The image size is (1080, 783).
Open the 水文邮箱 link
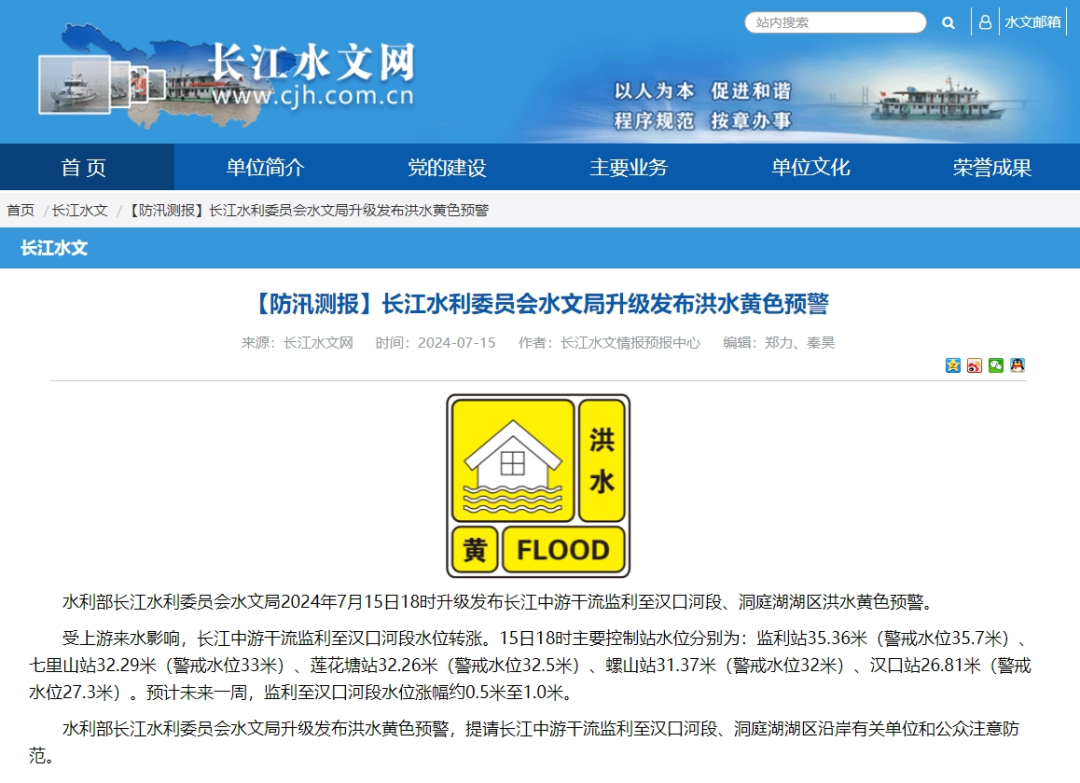pyautogui.click(x=1032, y=21)
